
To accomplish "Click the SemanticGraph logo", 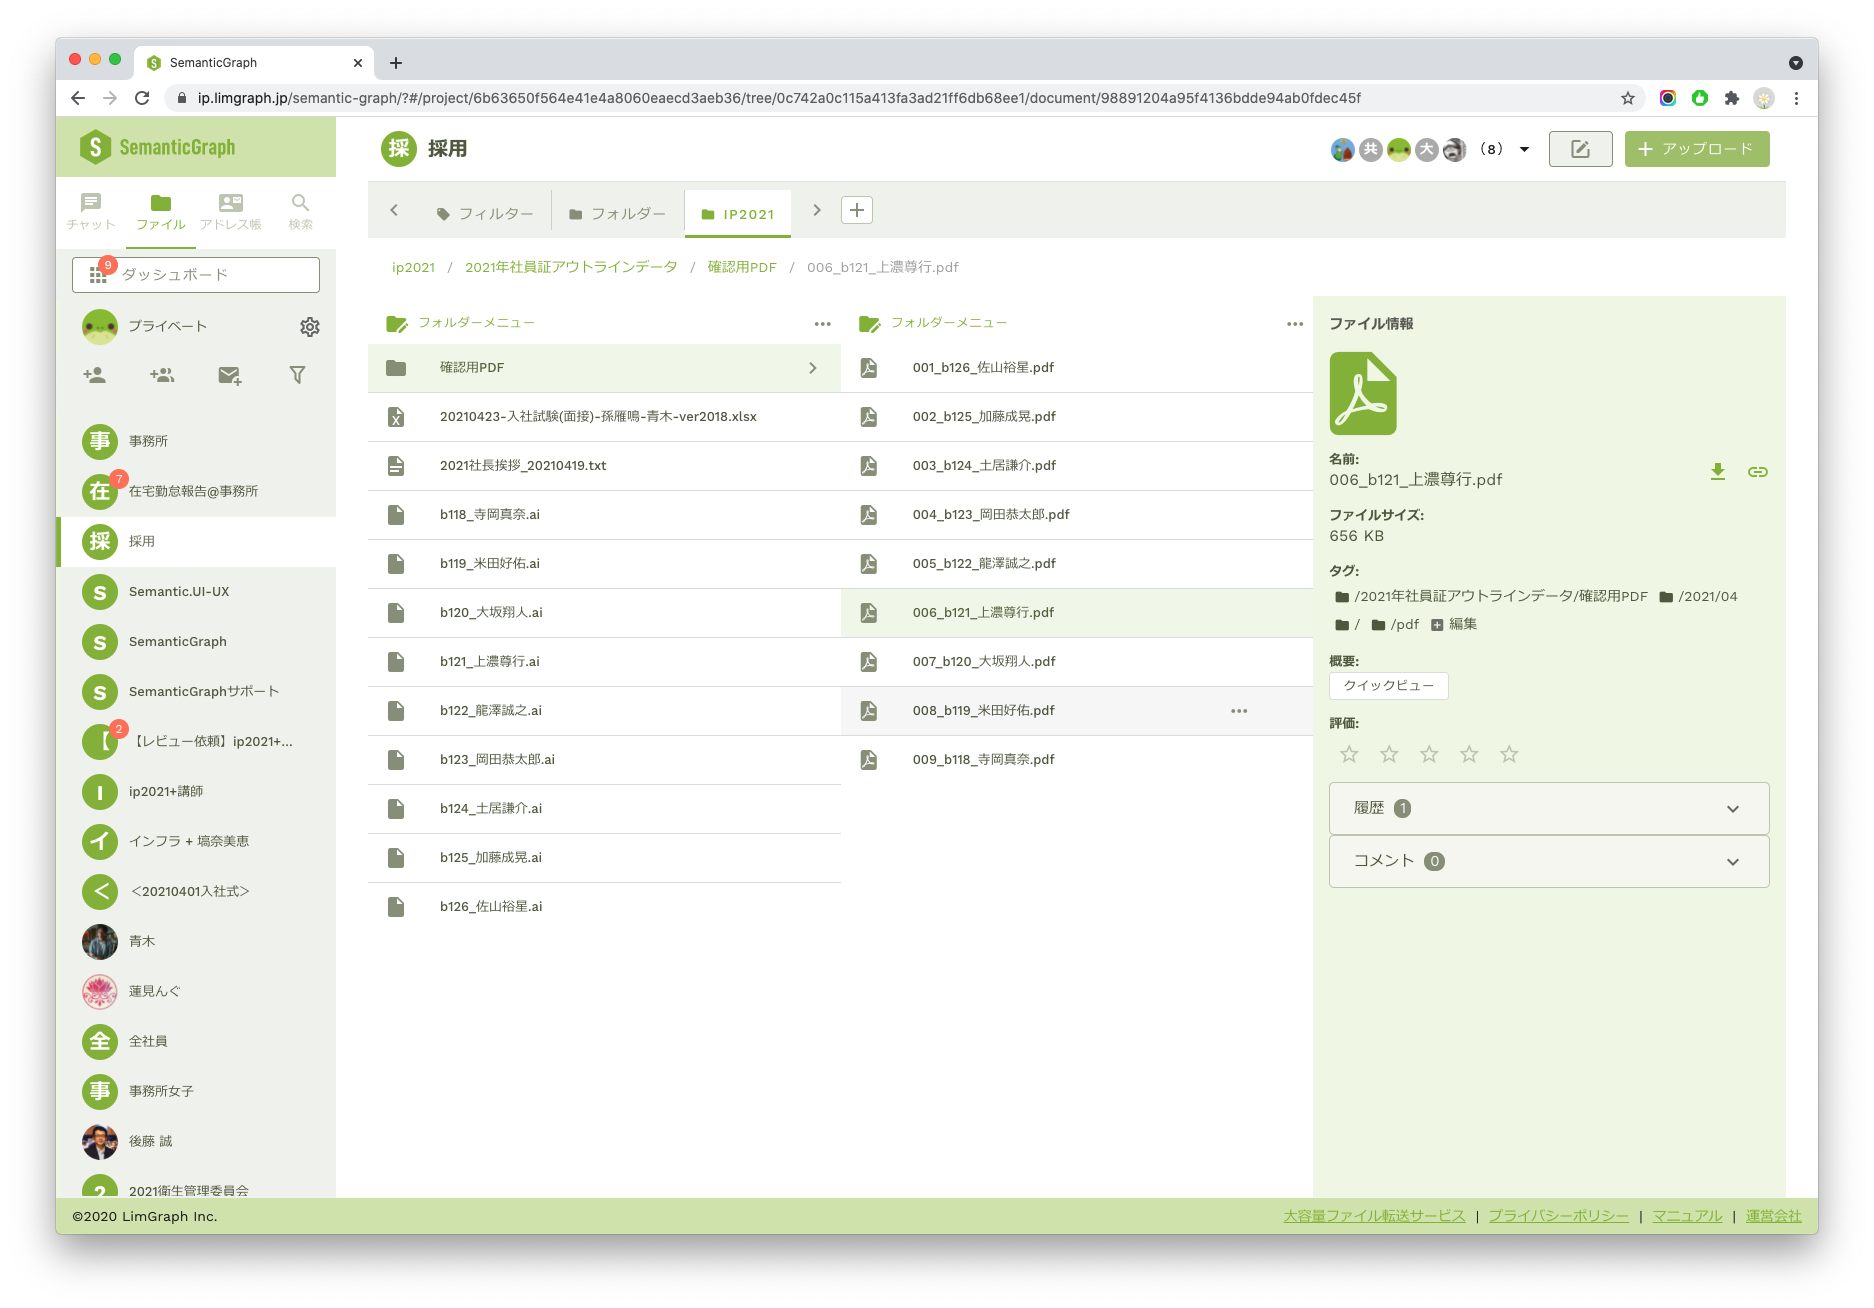I will pyautogui.click(x=158, y=147).
